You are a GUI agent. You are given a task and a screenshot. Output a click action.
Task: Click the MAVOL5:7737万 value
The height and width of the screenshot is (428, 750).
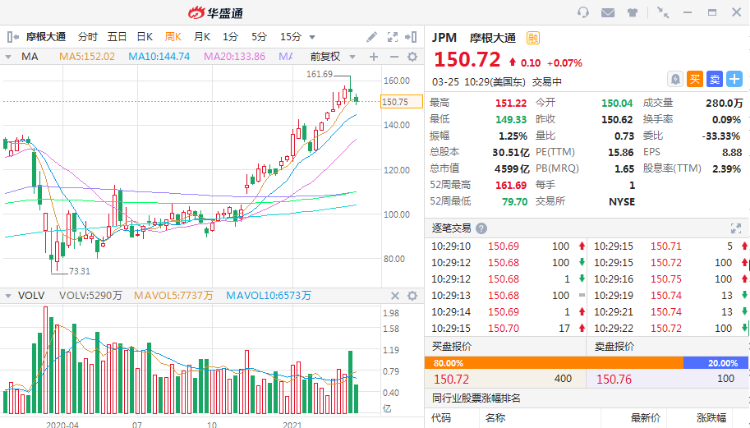(x=174, y=296)
